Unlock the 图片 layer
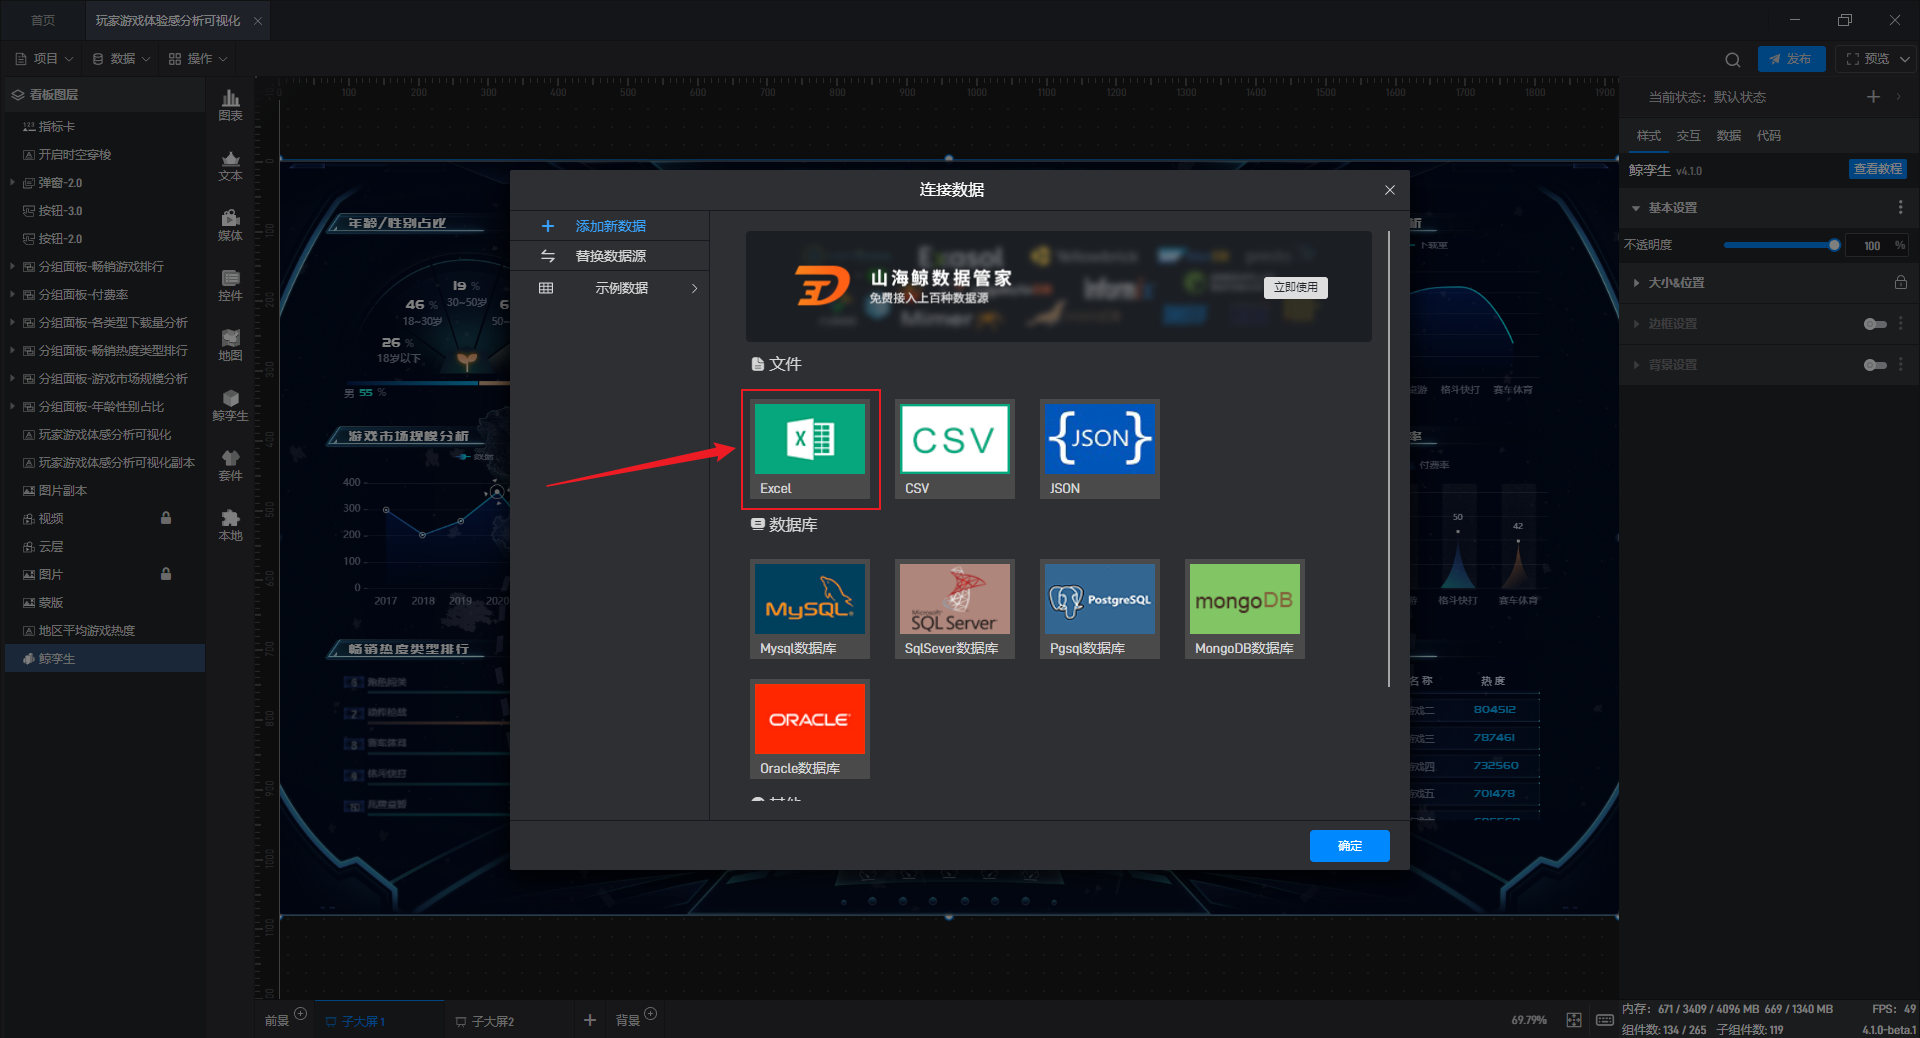The width and height of the screenshot is (1920, 1038). pos(166,574)
